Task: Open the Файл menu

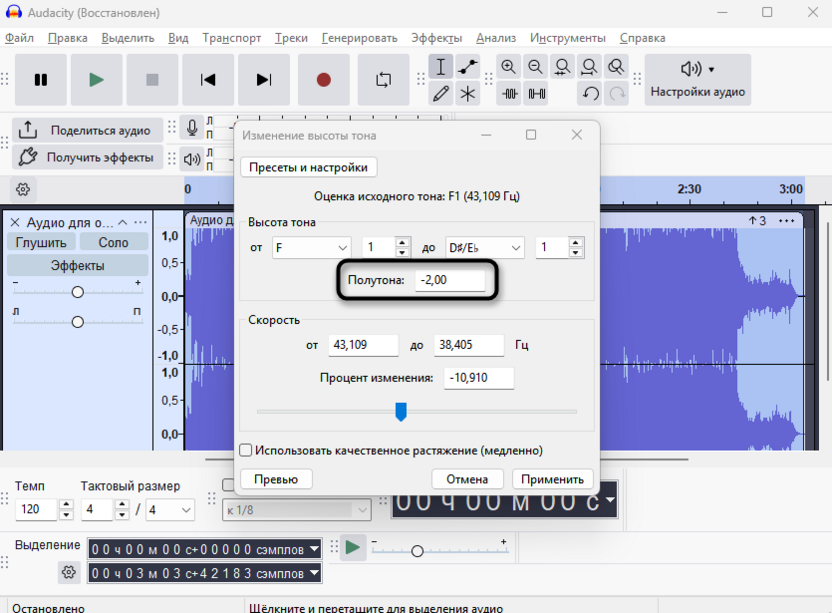Action: [x=19, y=38]
